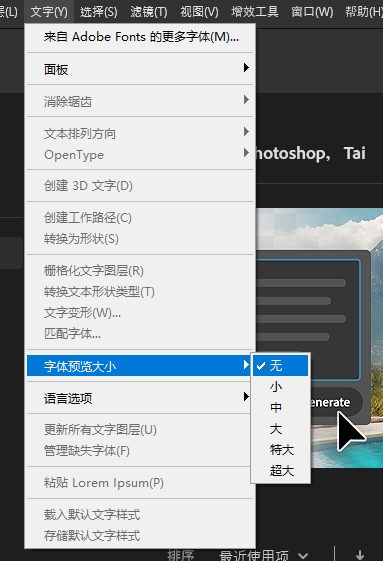Viewport: 383px width, 561px height.
Task: Open the 文字(Y) menu
Action: coord(49,12)
